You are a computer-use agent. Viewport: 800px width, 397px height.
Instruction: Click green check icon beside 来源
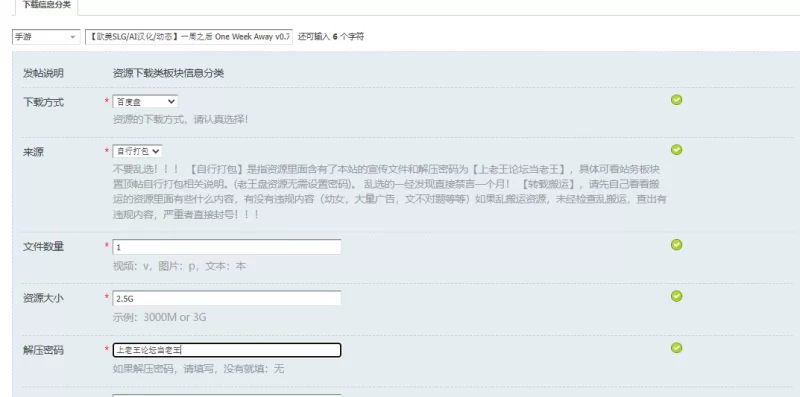[x=677, y=150]
